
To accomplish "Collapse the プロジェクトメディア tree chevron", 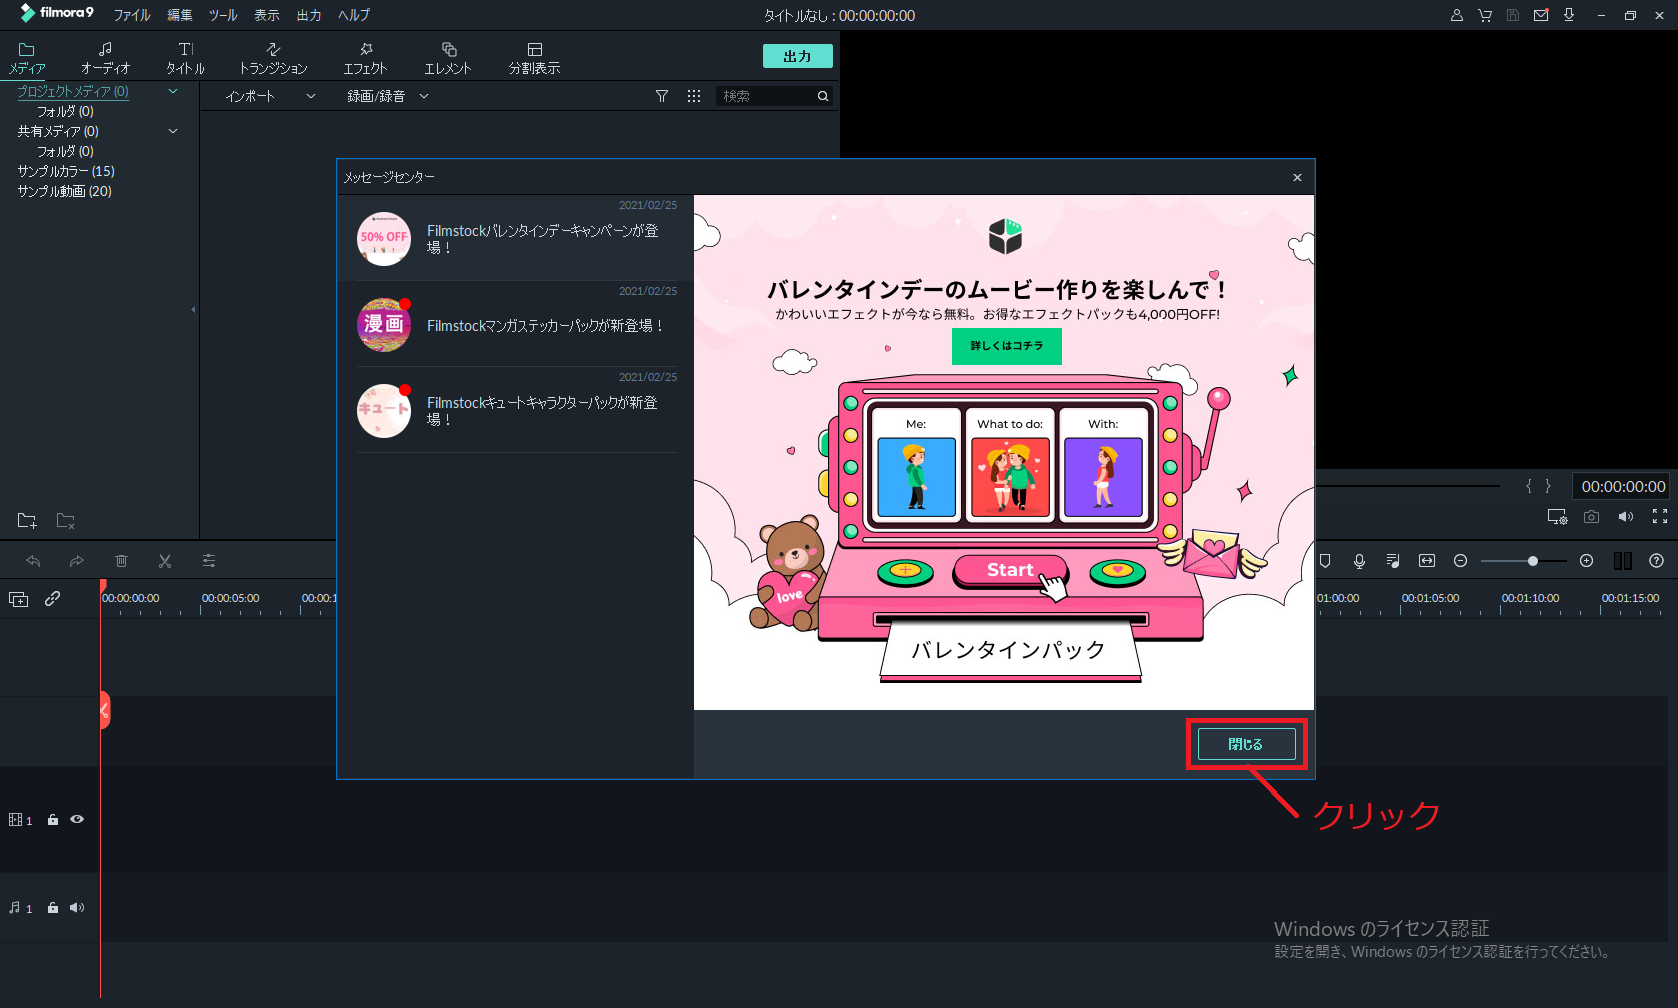I will [x=173, y=91].
